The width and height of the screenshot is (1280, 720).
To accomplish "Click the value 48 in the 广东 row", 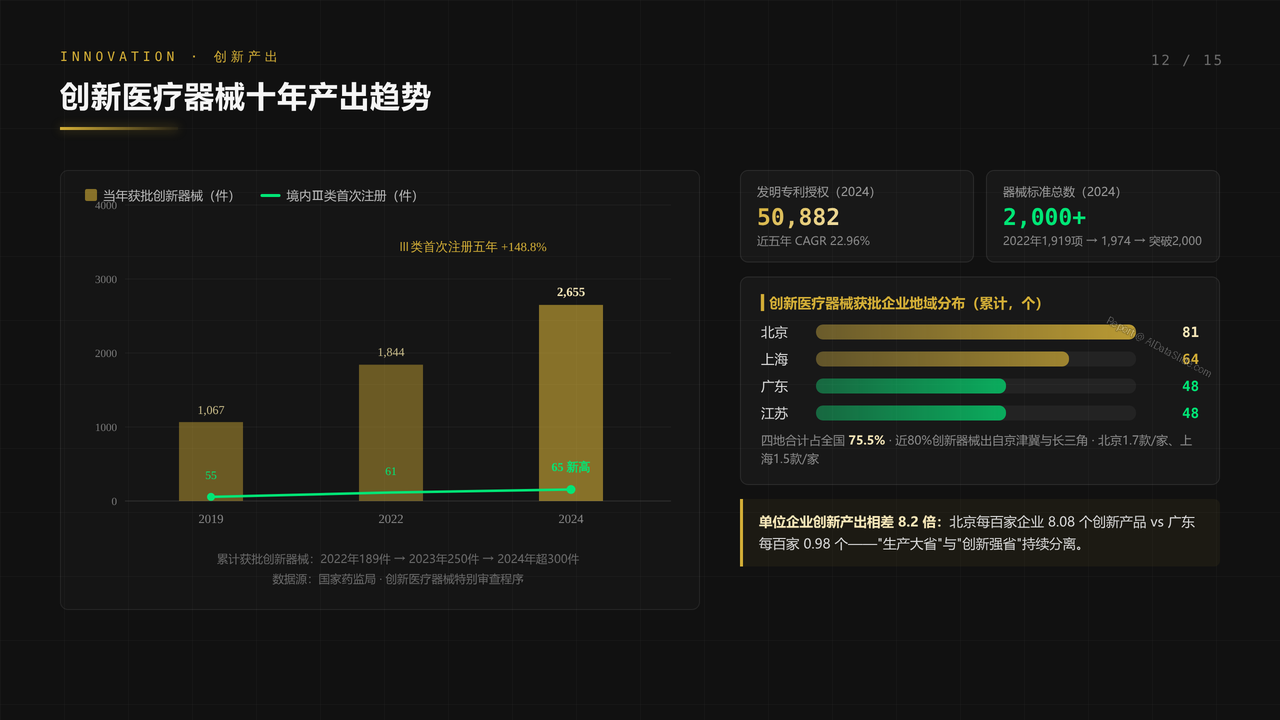I will [x=1190, y=386].
